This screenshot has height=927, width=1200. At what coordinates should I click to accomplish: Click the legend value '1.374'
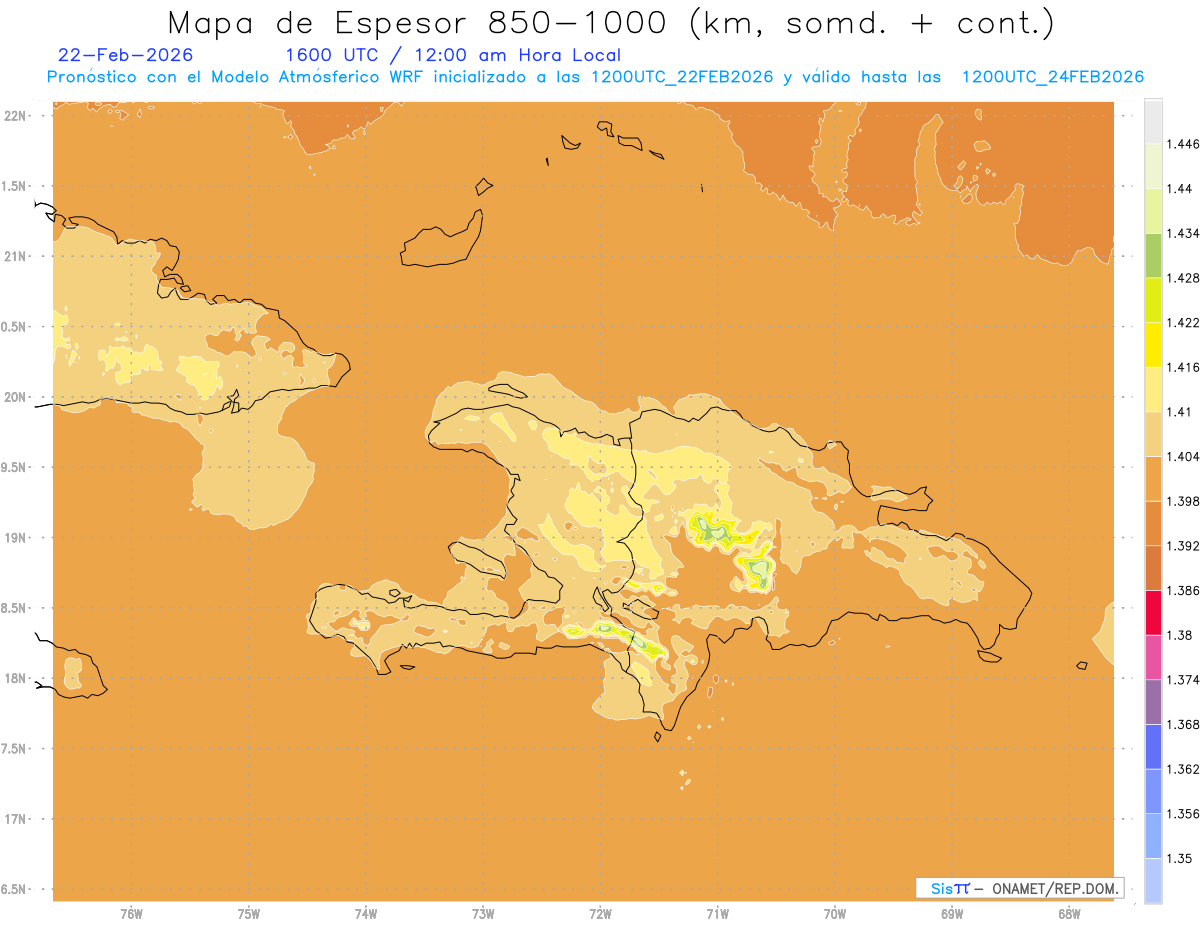pos(1185,680)
